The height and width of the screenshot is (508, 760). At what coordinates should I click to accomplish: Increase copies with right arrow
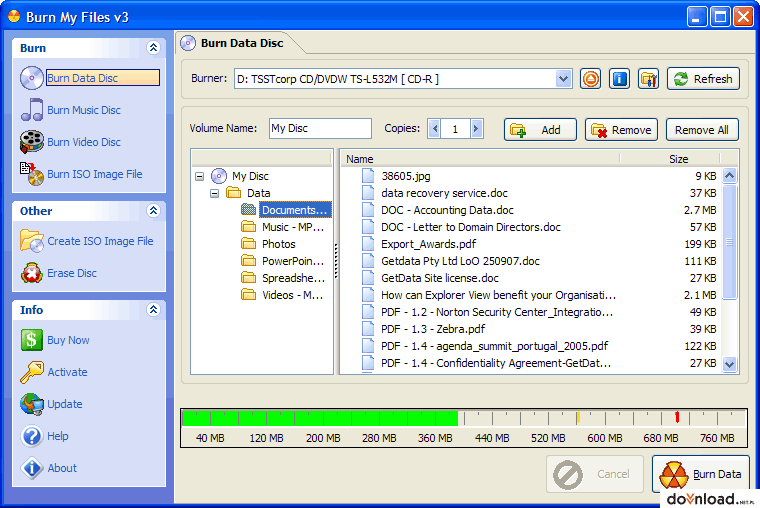476,128
